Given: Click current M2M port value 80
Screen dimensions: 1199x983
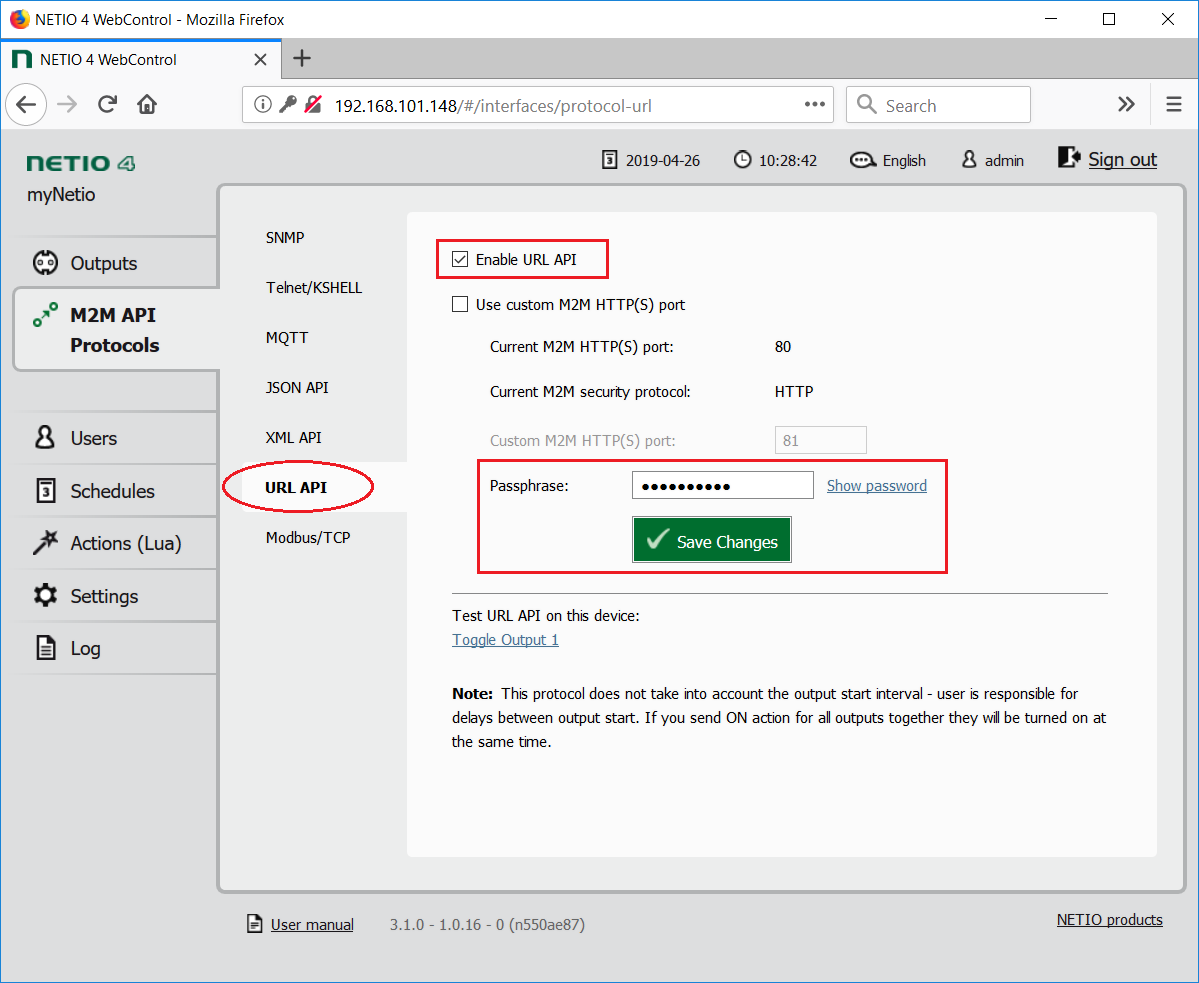Looking at the screenshot, I should click(x=783, y=347).
